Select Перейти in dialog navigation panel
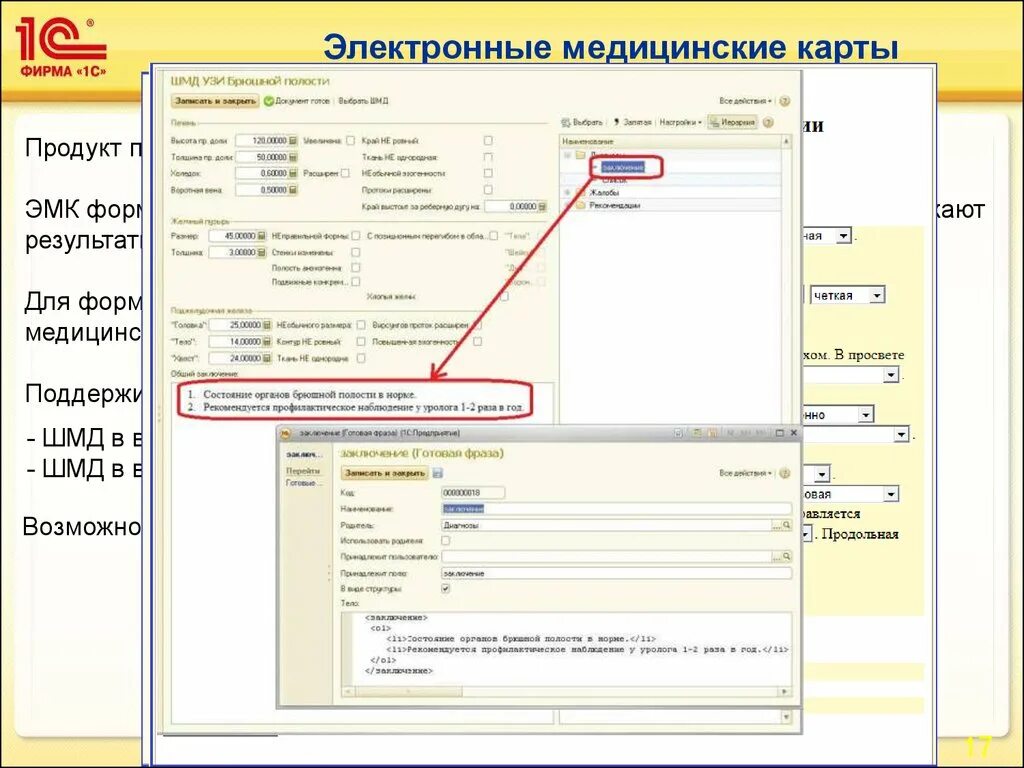The image size is (1024, 768). tap(303, 471)
